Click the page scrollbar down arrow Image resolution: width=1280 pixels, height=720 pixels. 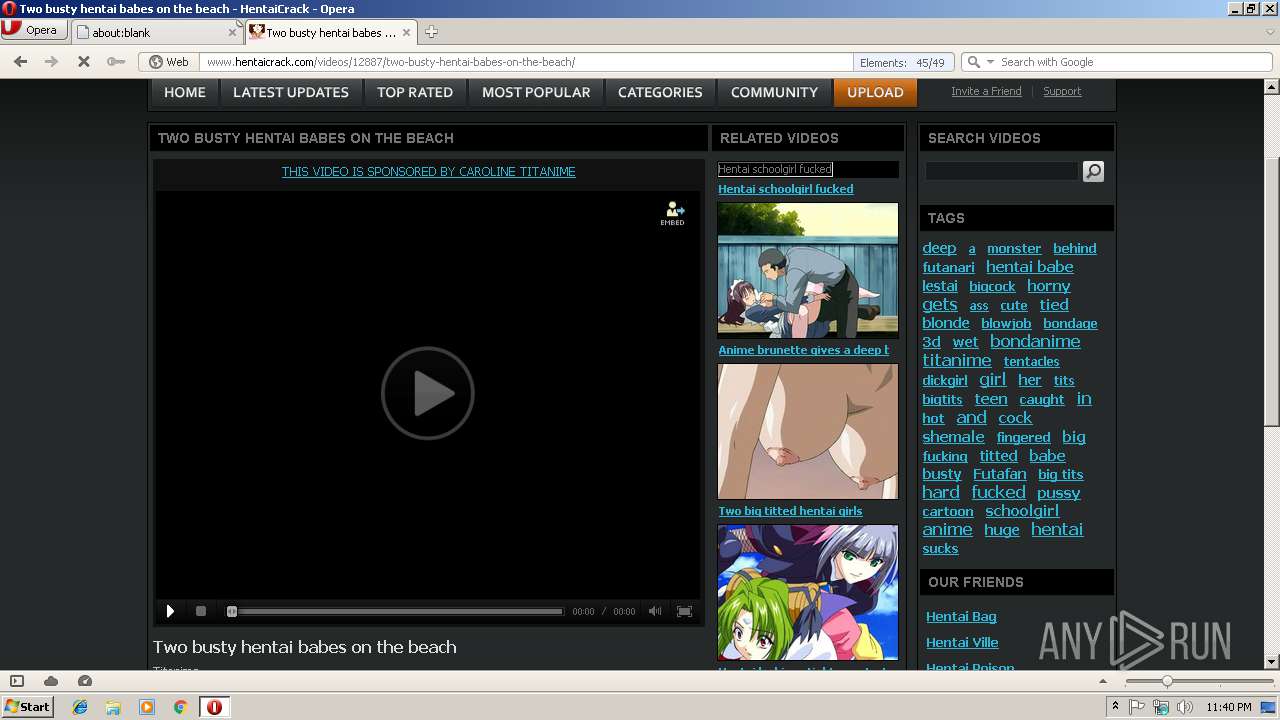(x=1272, y=661)
